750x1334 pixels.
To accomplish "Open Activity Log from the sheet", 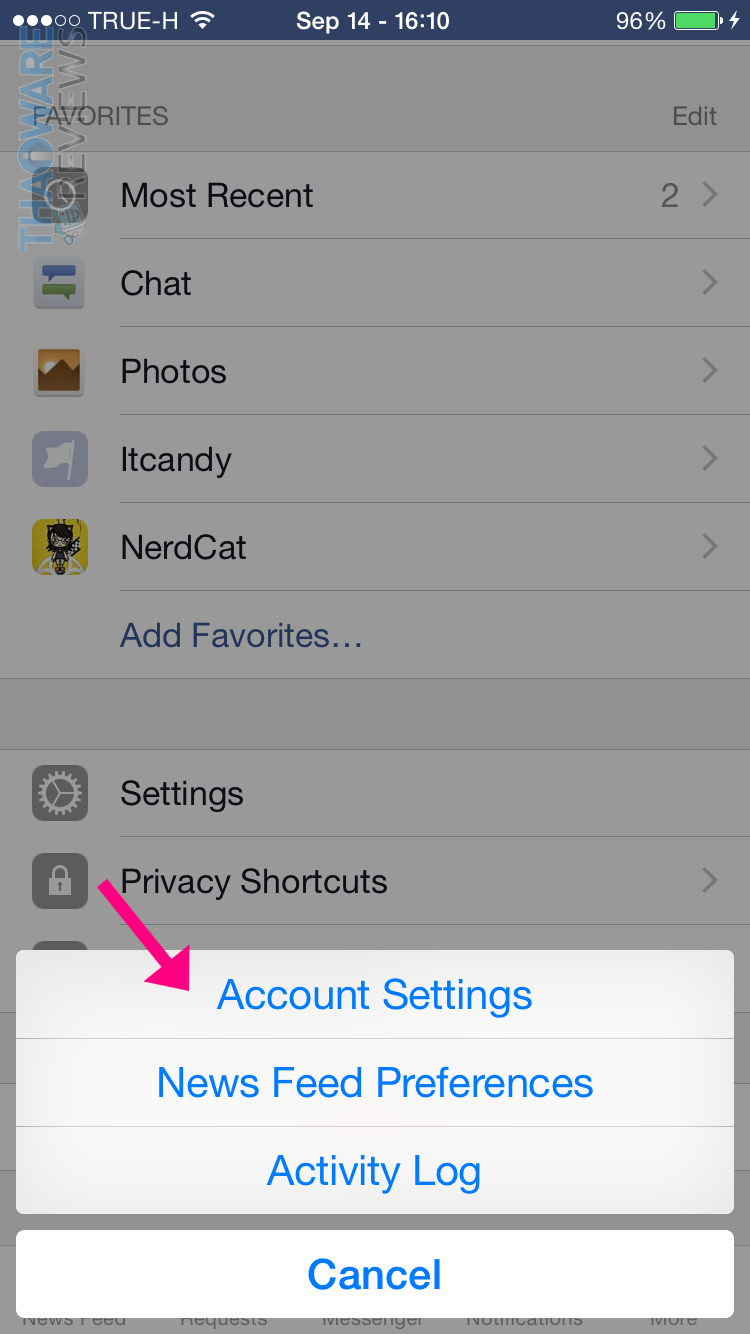I will click(375, 1171).
